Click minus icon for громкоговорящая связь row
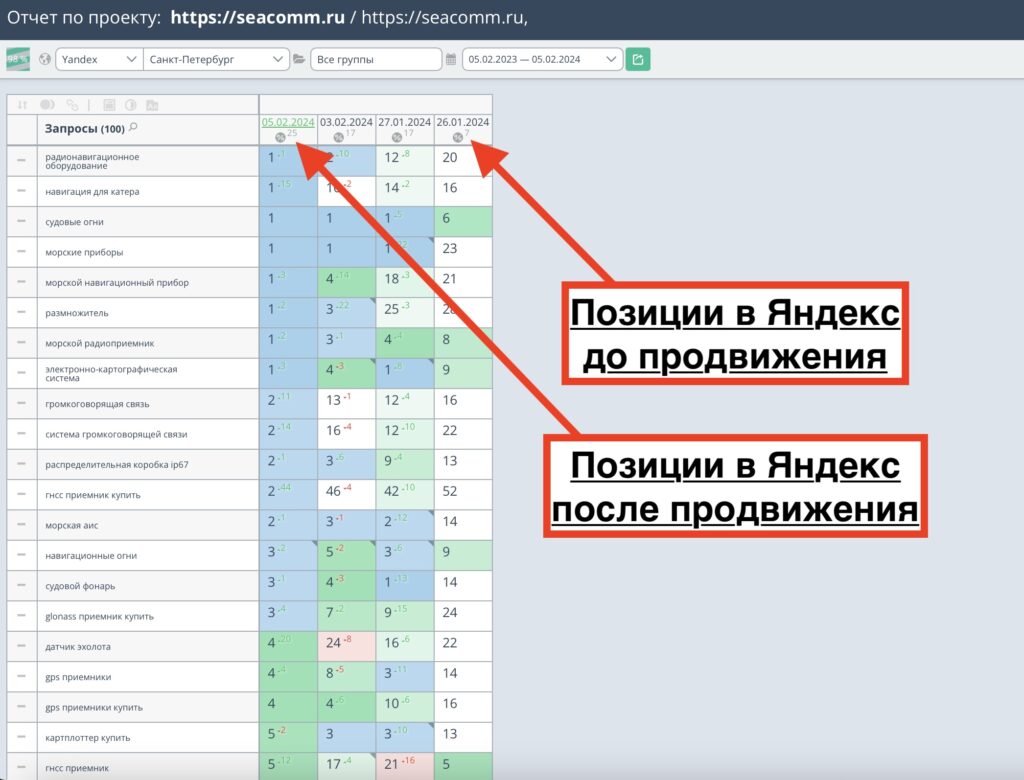The height and width of the screenshot is (780, 1024). [x=22, y=403]
